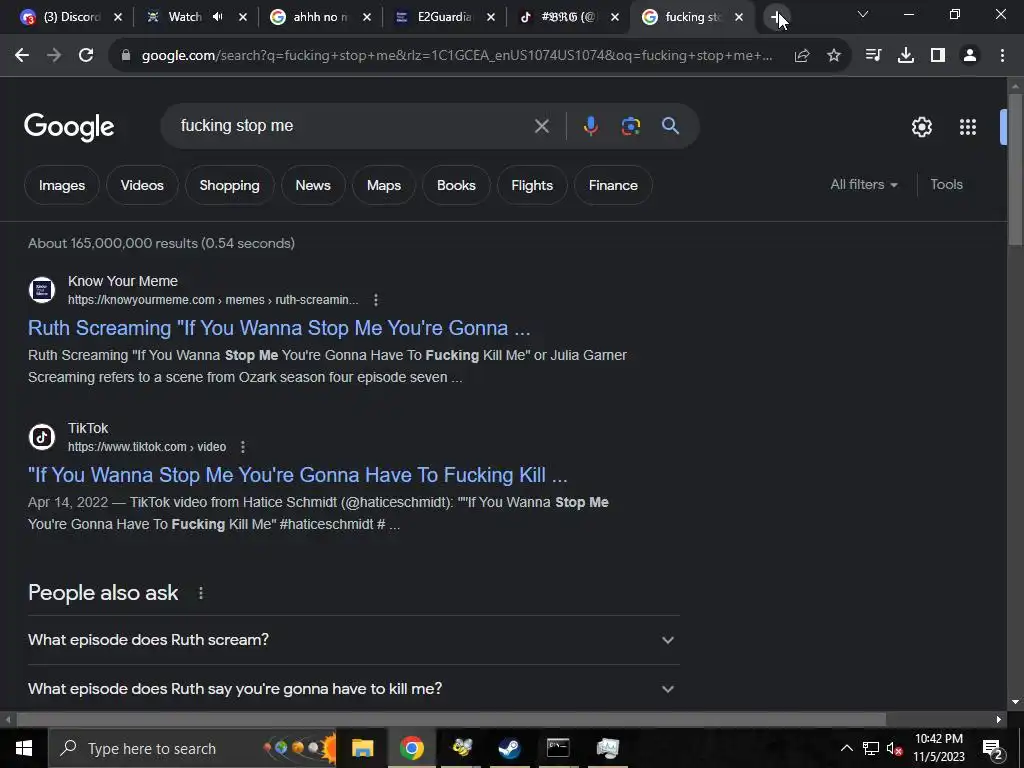Clear the search box text
The image size is (1024, 768).
pos(541,126)
